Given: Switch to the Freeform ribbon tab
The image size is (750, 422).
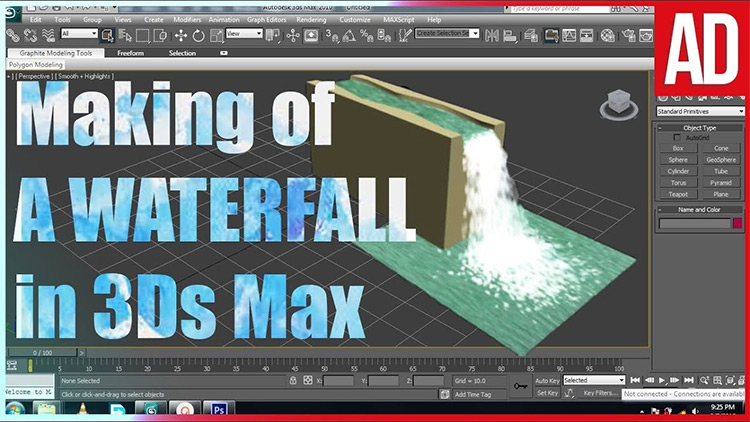Looking at the screenshot, I should point(131,53).
